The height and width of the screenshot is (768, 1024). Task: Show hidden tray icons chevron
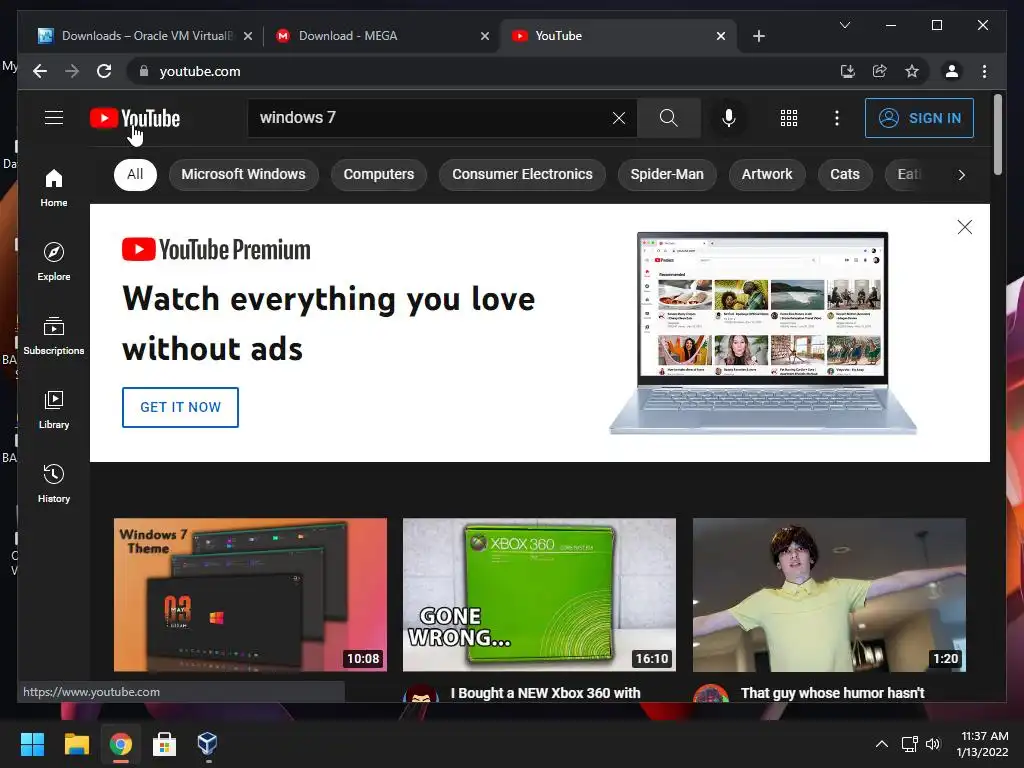tap(882, 744)
